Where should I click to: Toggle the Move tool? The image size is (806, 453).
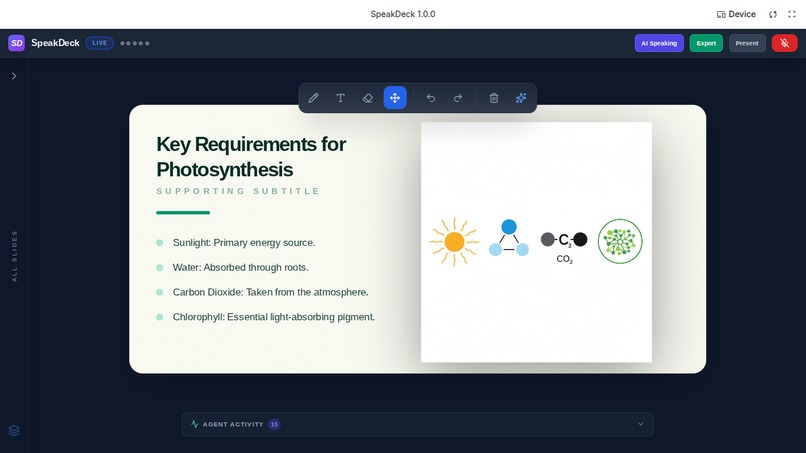pos(395,98)
